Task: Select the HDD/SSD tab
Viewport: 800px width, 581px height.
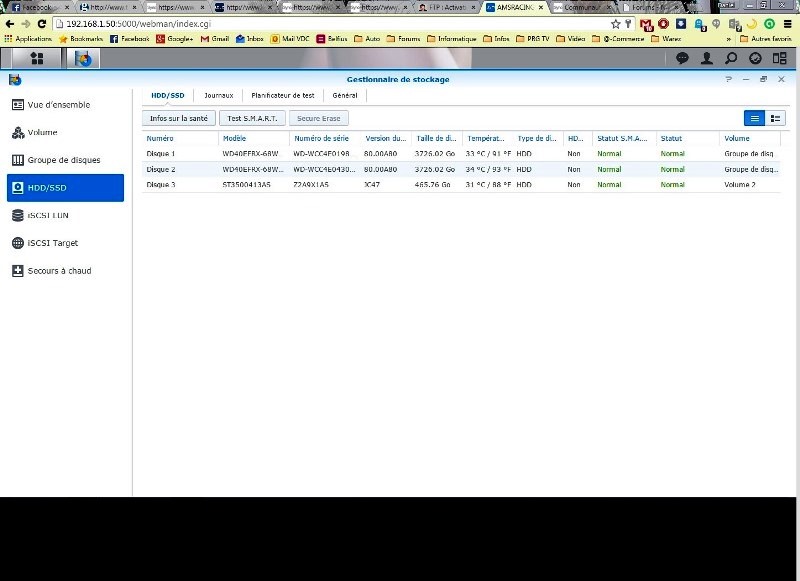Action: click(x=167, y=95)
